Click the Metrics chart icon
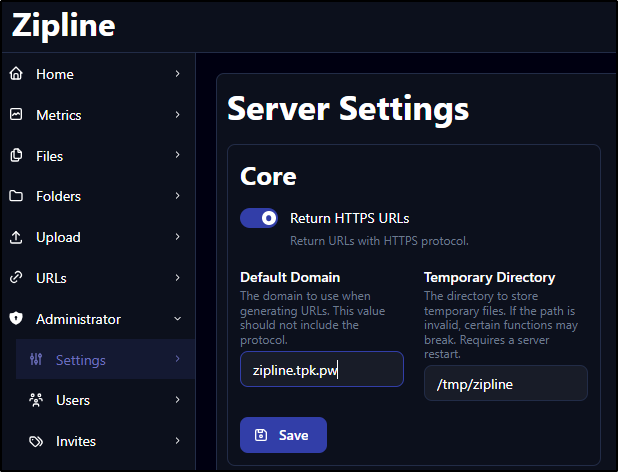This screenshot has width=618, height=472. [x=16, y=115]
